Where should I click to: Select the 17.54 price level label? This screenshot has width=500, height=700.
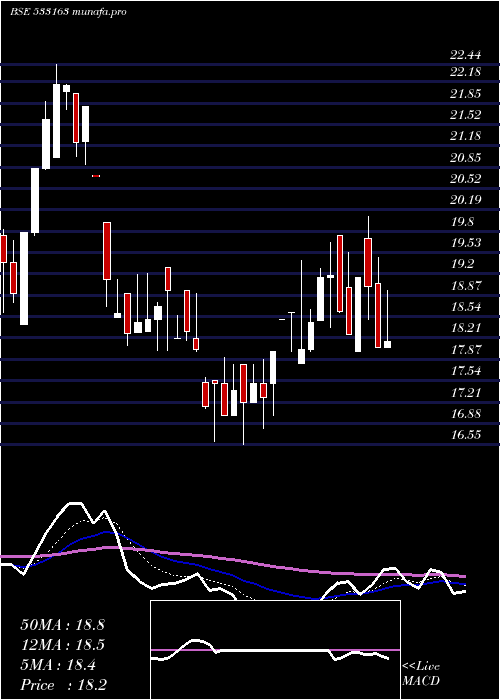point(466,371)
